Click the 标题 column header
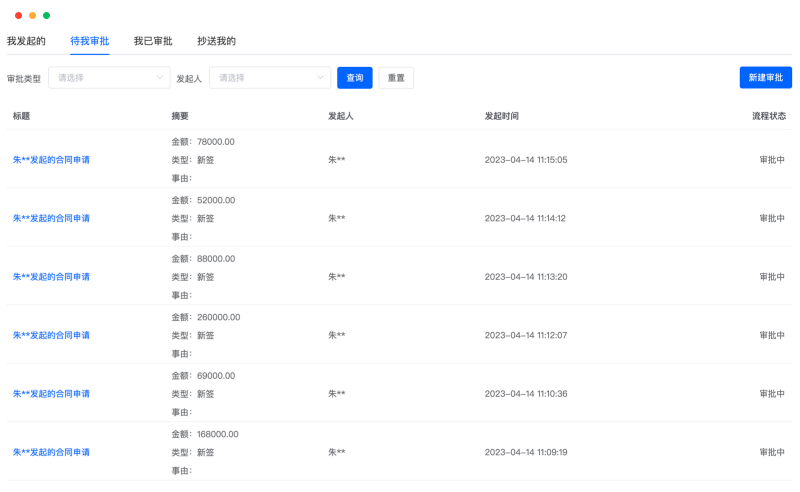This screenshot has width=800, height=492. pos(21,116)
